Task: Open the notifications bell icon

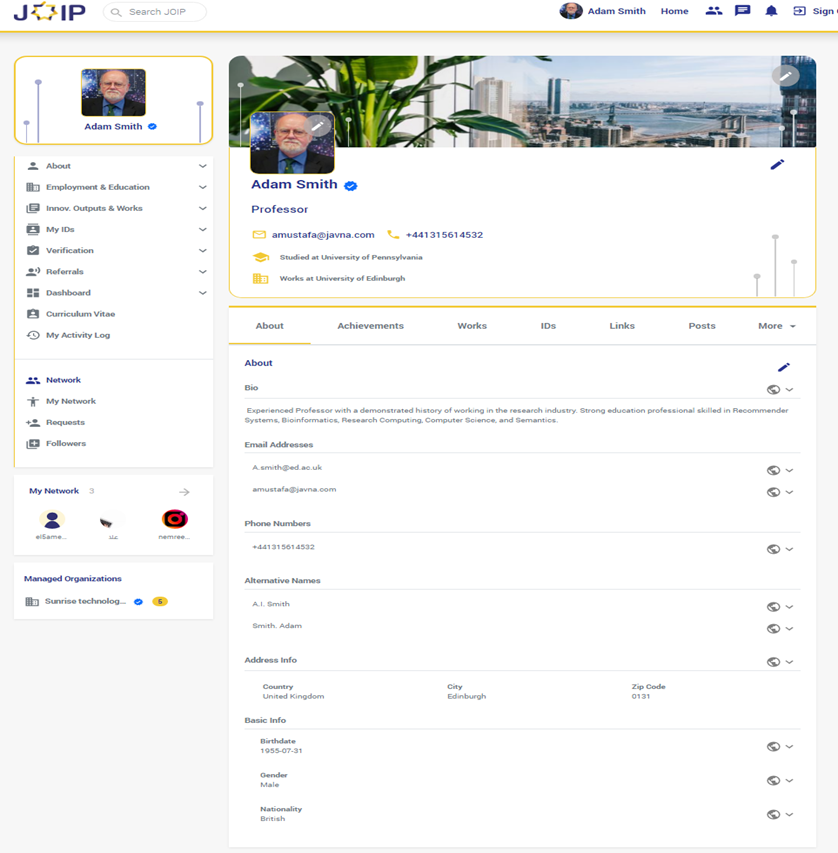Action: tap(771, 11)
